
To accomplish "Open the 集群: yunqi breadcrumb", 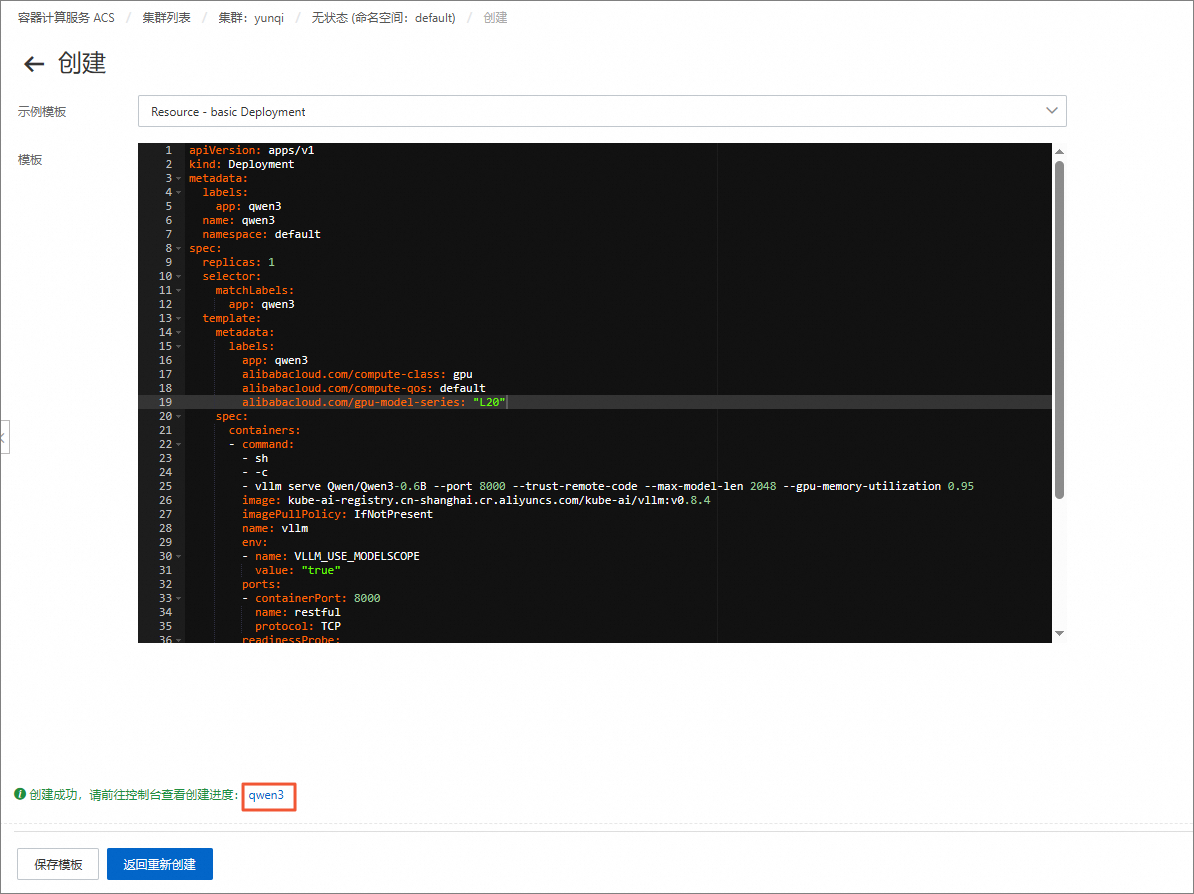I will (x=251, y=18).
